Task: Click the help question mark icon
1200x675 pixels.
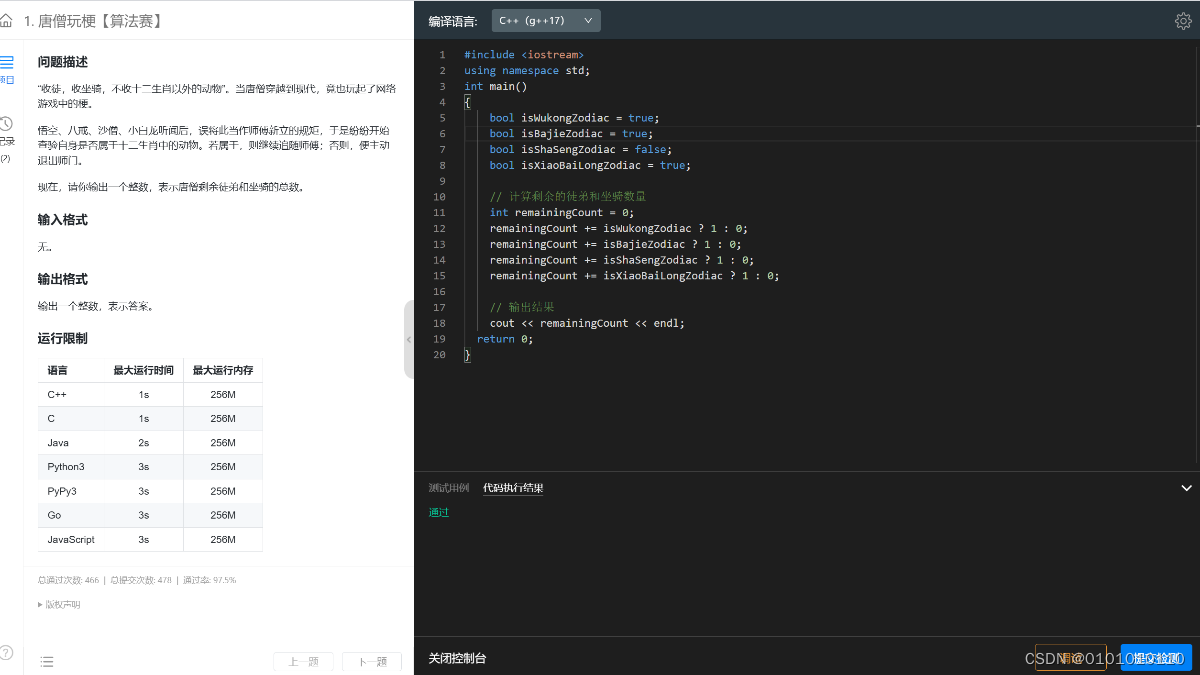Action: coord(6,652)
